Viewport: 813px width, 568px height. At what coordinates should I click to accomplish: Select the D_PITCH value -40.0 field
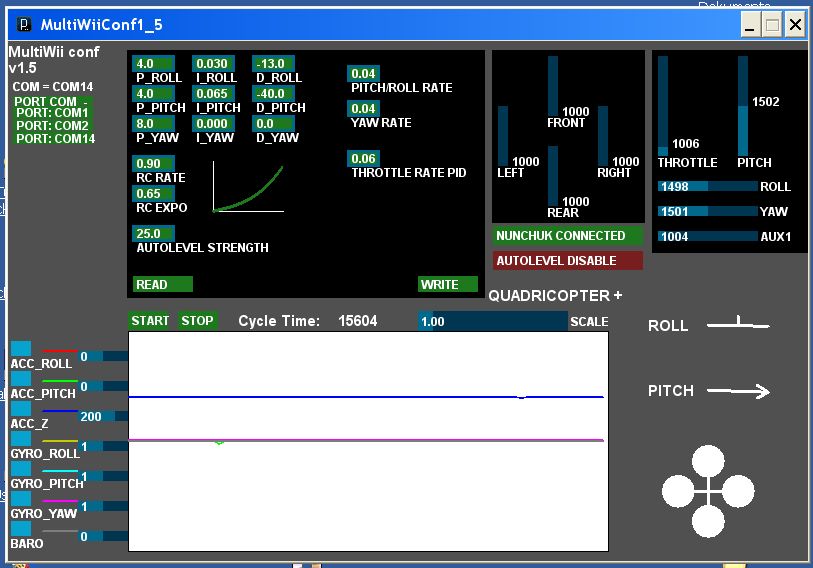[273, 93]
